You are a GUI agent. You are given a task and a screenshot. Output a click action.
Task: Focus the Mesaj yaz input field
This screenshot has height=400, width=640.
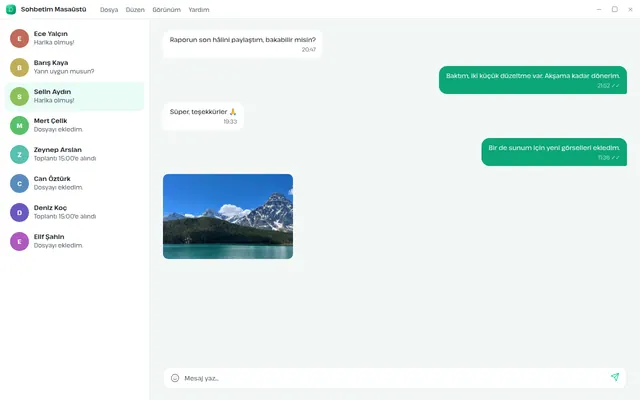pyautogui.click(x=394, y=378)
